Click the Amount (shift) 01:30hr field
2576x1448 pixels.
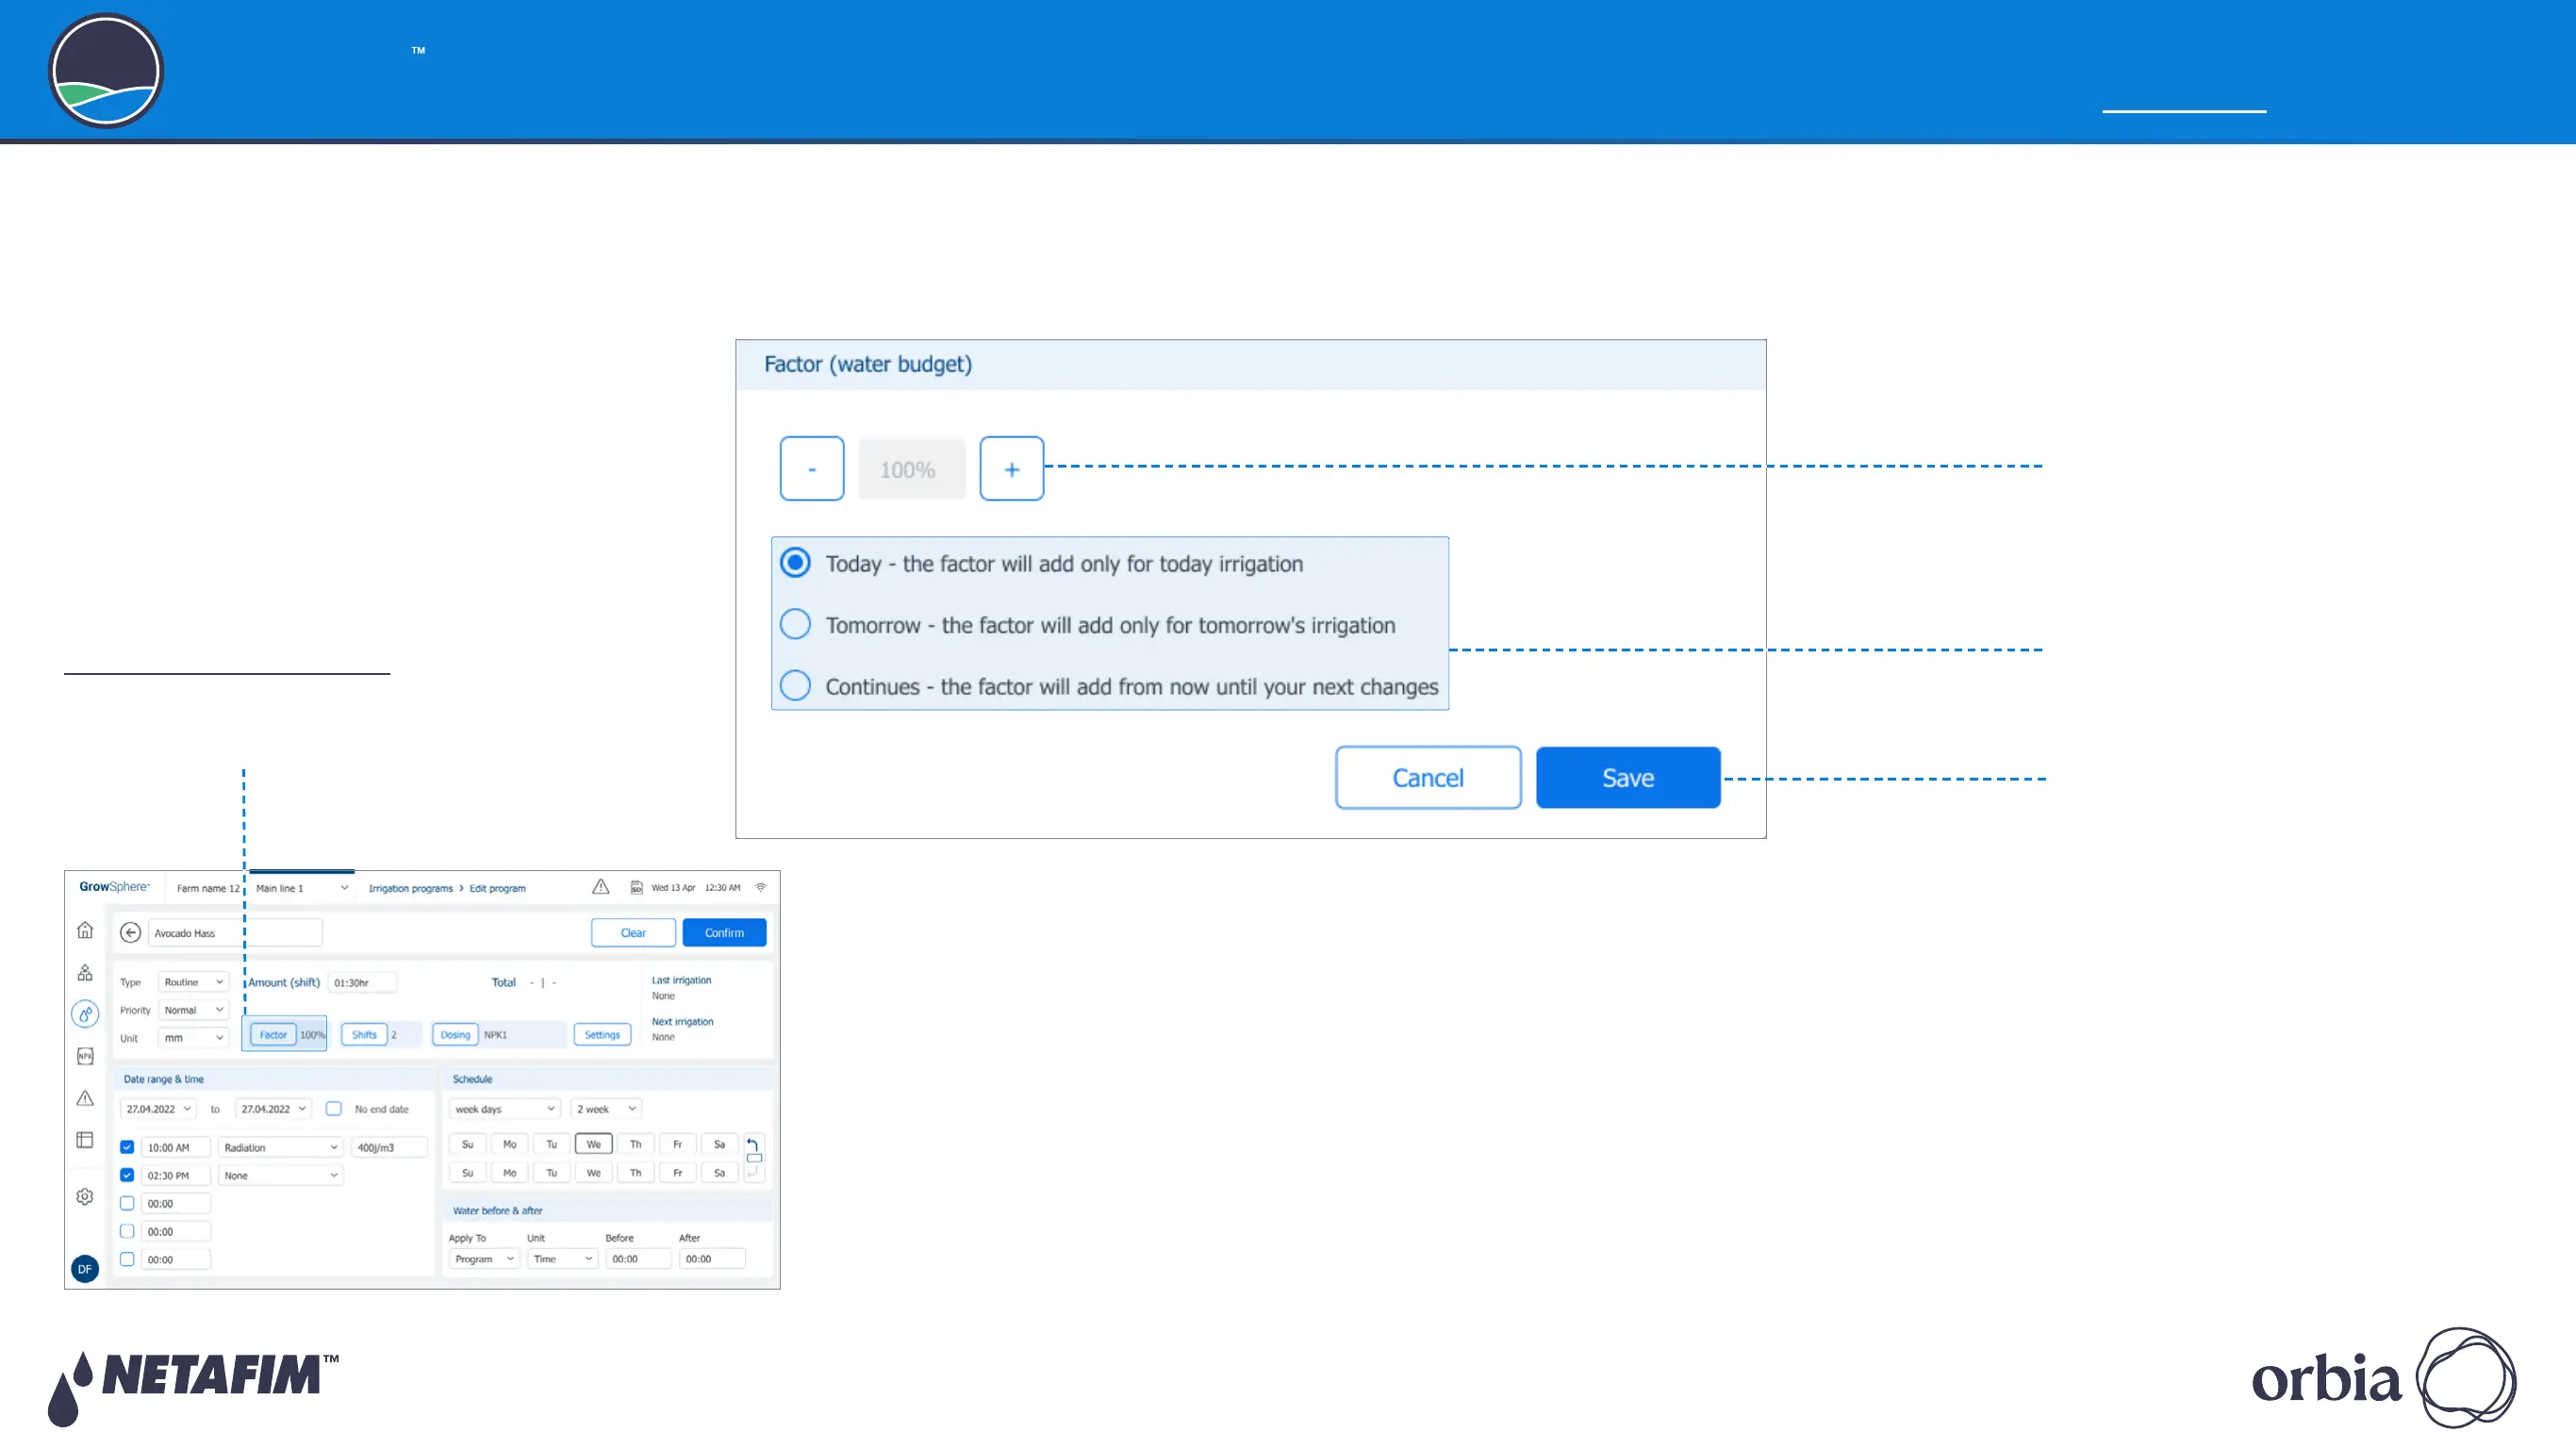coord(363,982)
